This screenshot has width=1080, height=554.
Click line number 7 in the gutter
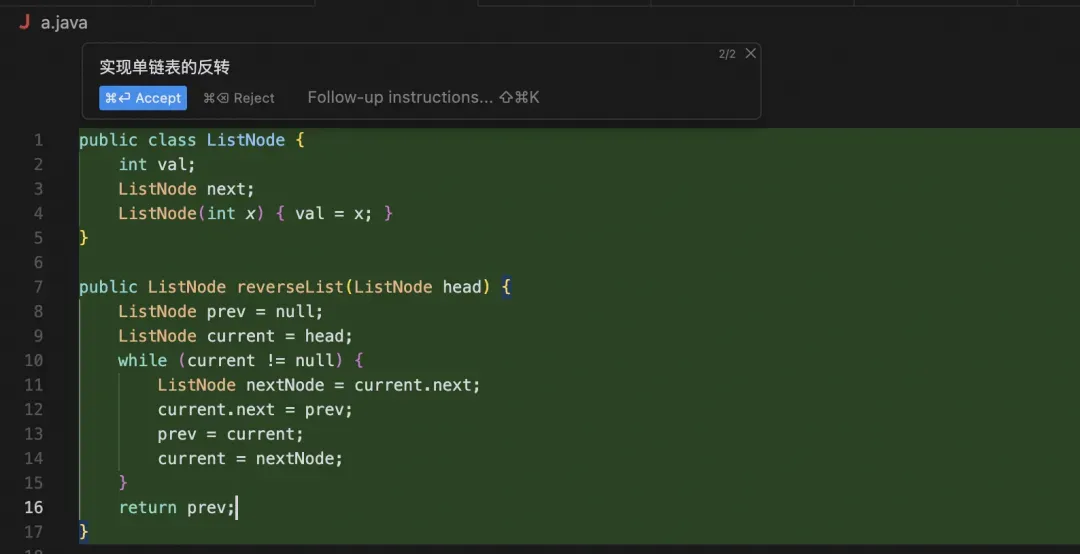tap(38, 287)
